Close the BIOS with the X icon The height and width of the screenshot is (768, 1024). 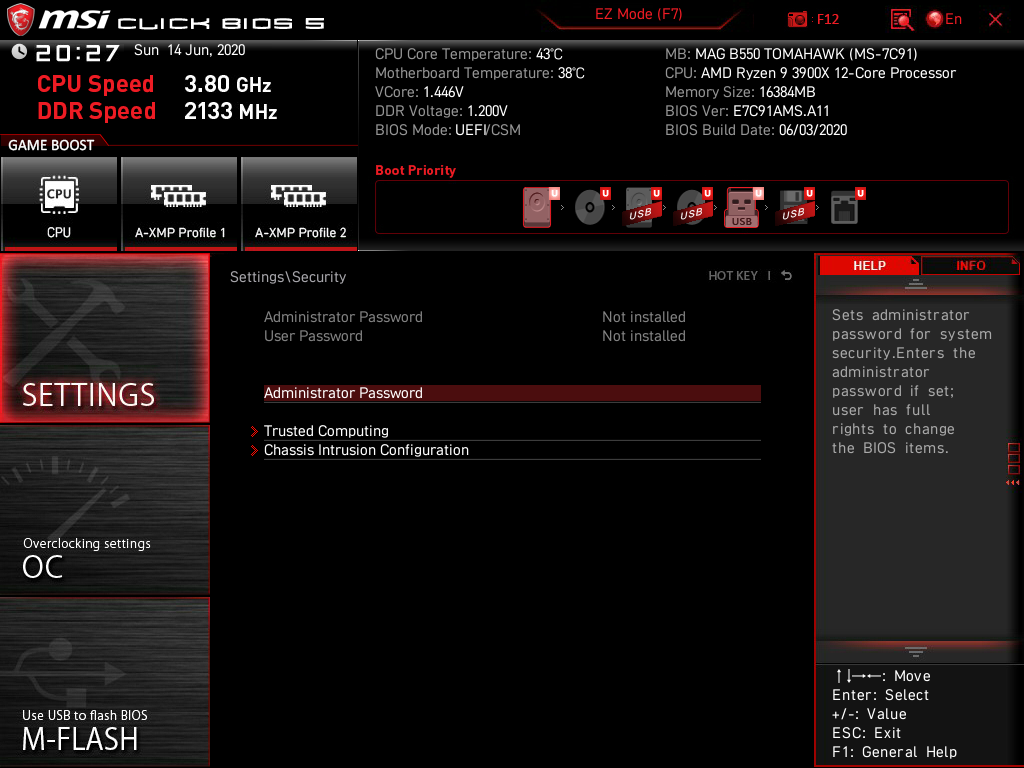995,20
